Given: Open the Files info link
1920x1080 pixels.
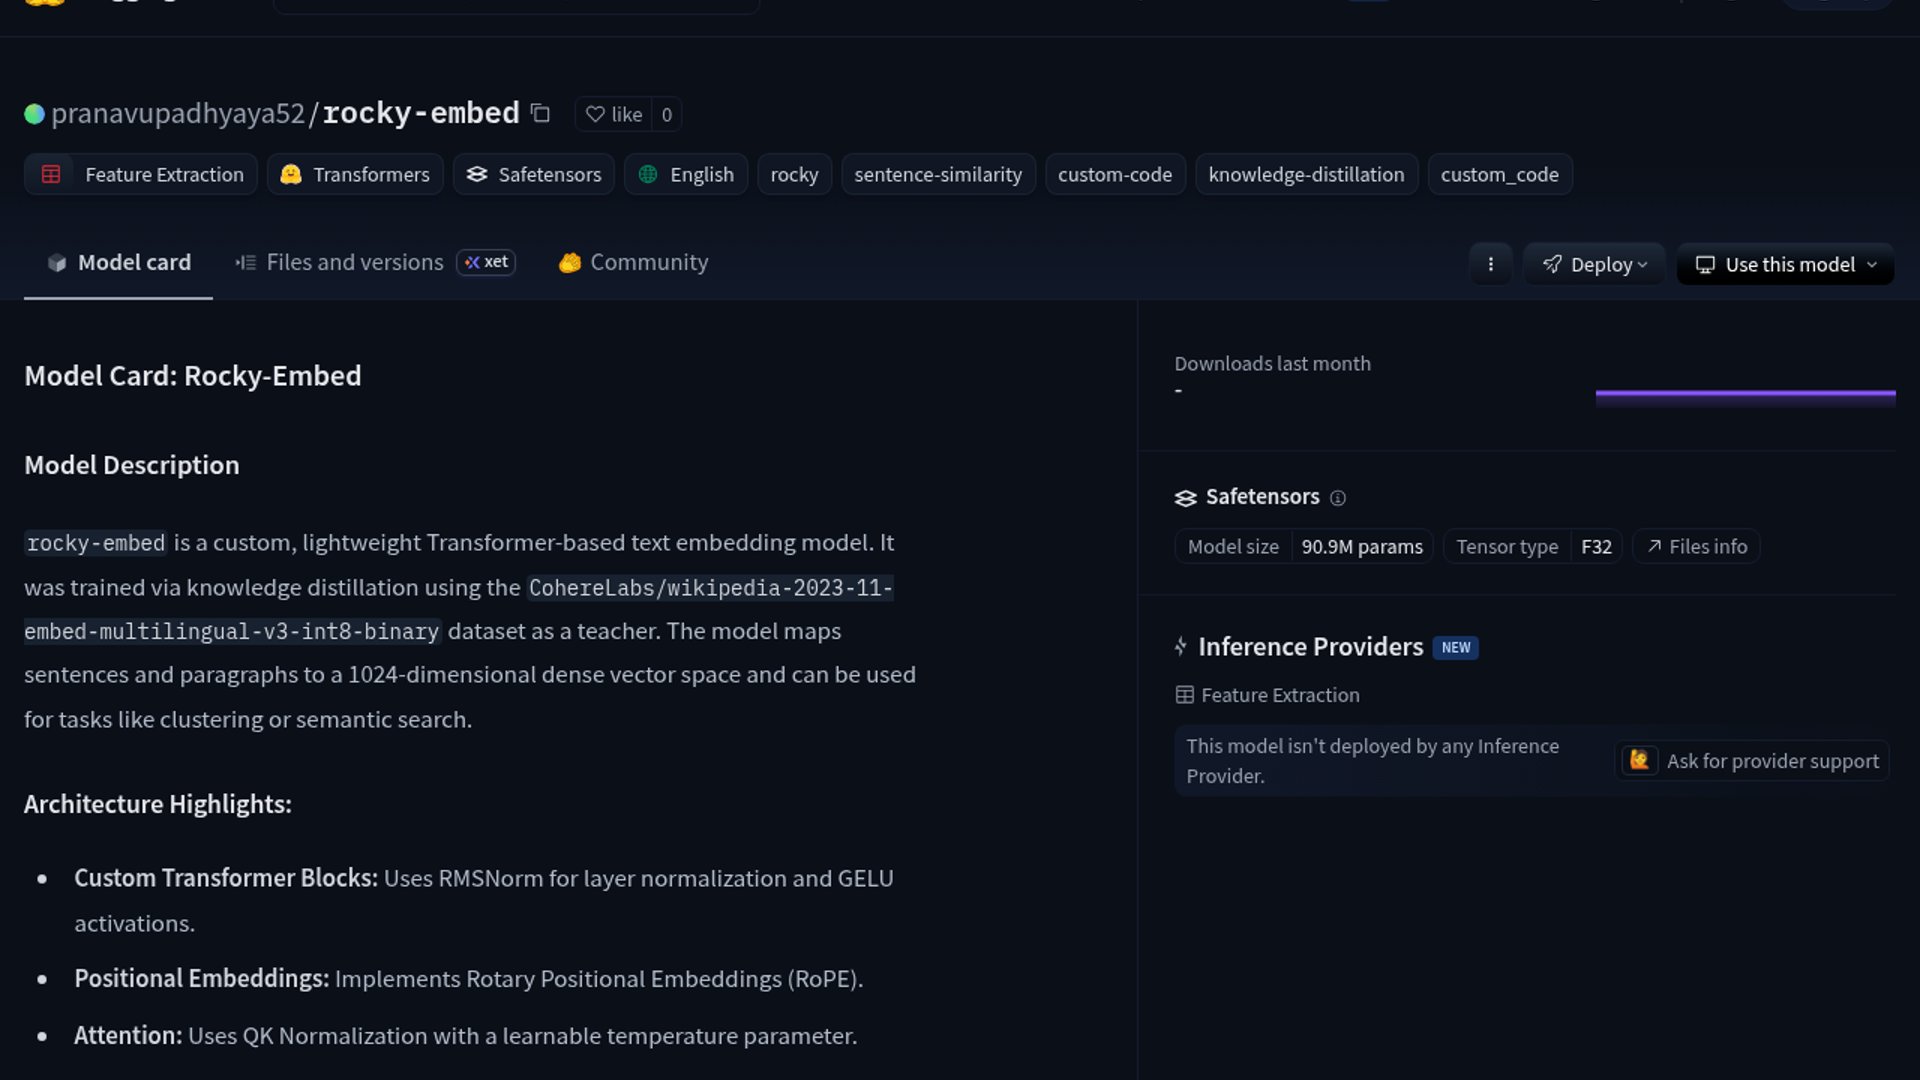Looking at the screenshot, I should point(1697,547).
